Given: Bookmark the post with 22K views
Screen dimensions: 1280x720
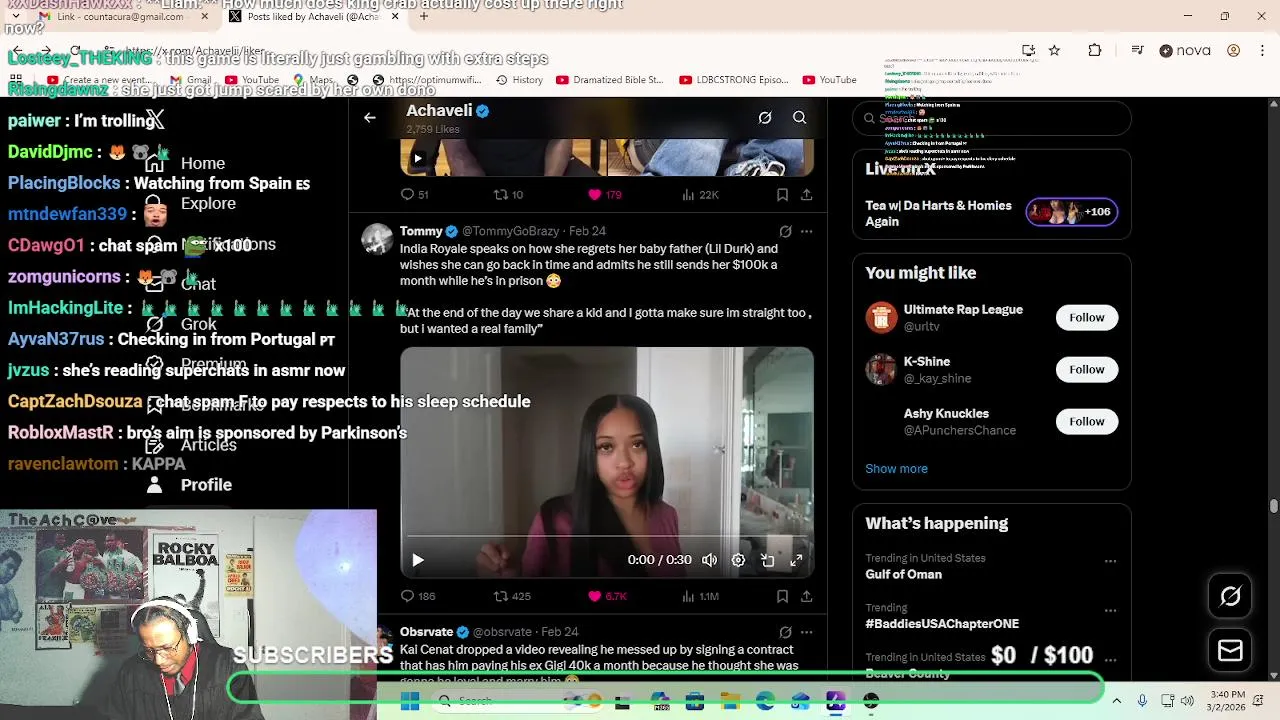Looking at the screenshot, I should click(782, 195).
